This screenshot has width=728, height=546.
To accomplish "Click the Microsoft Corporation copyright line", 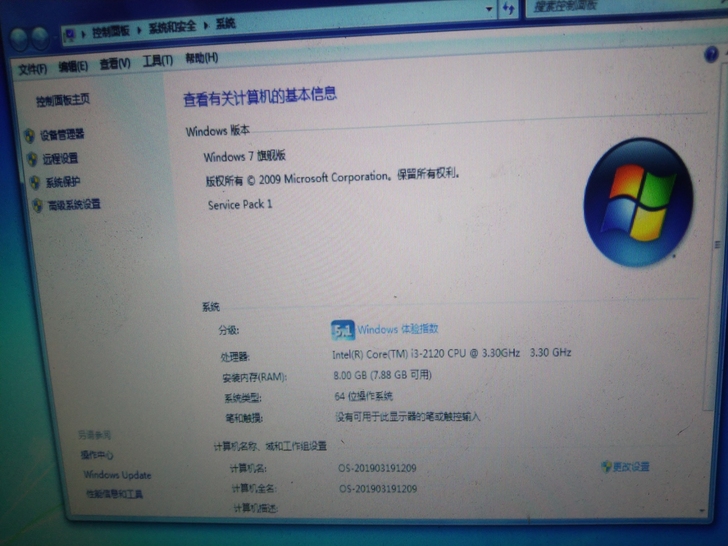I will coord(333,177).
